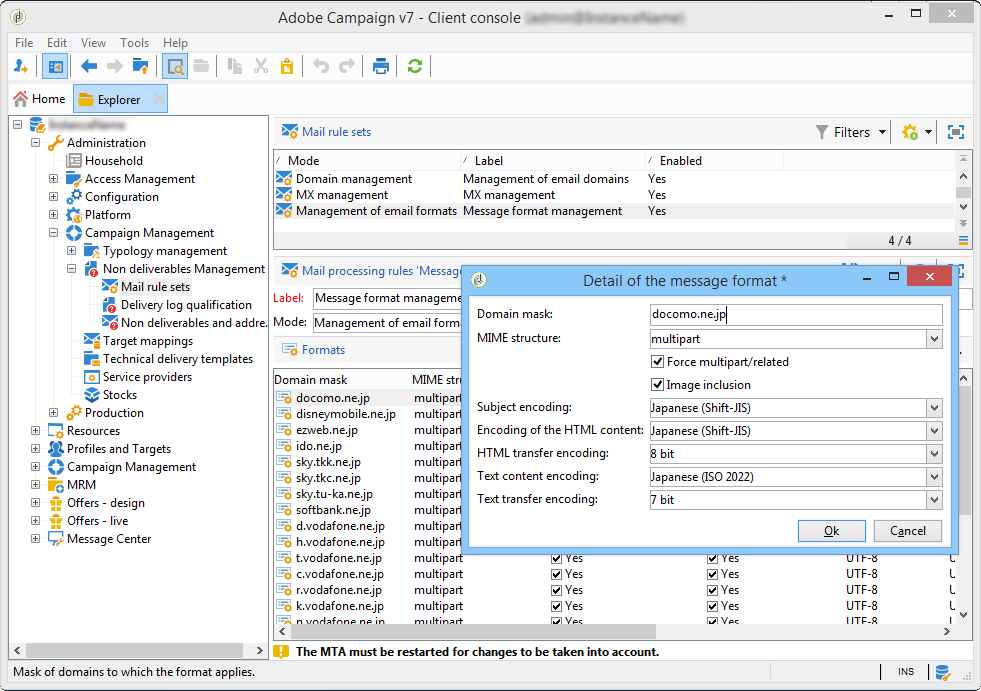This screenshot has width=981, height=691.
Task: Toggle second Yes checkbox in k.vodafone.ne.jp row
Action: [712, 607]
